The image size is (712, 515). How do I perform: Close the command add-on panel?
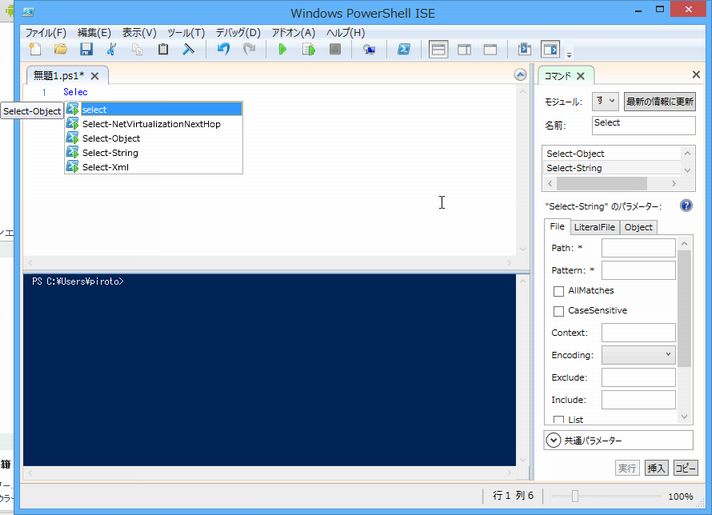click(x=696, y=74)
